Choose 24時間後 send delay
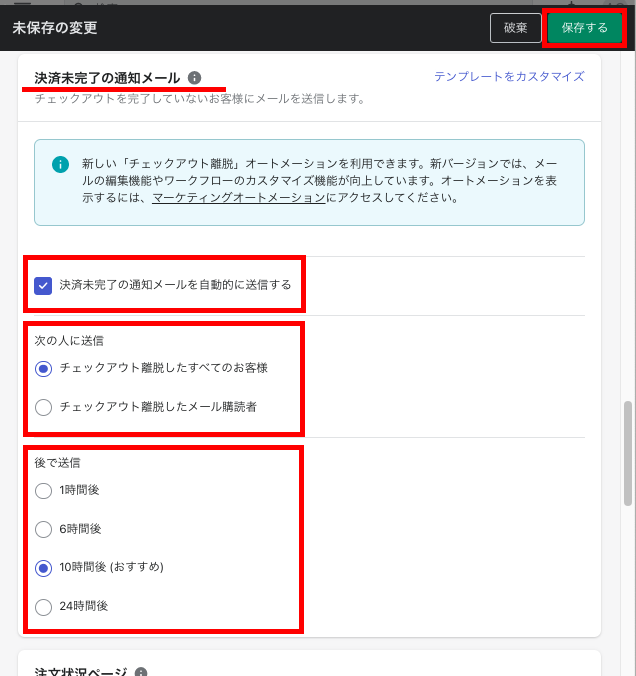 [44, 607]
